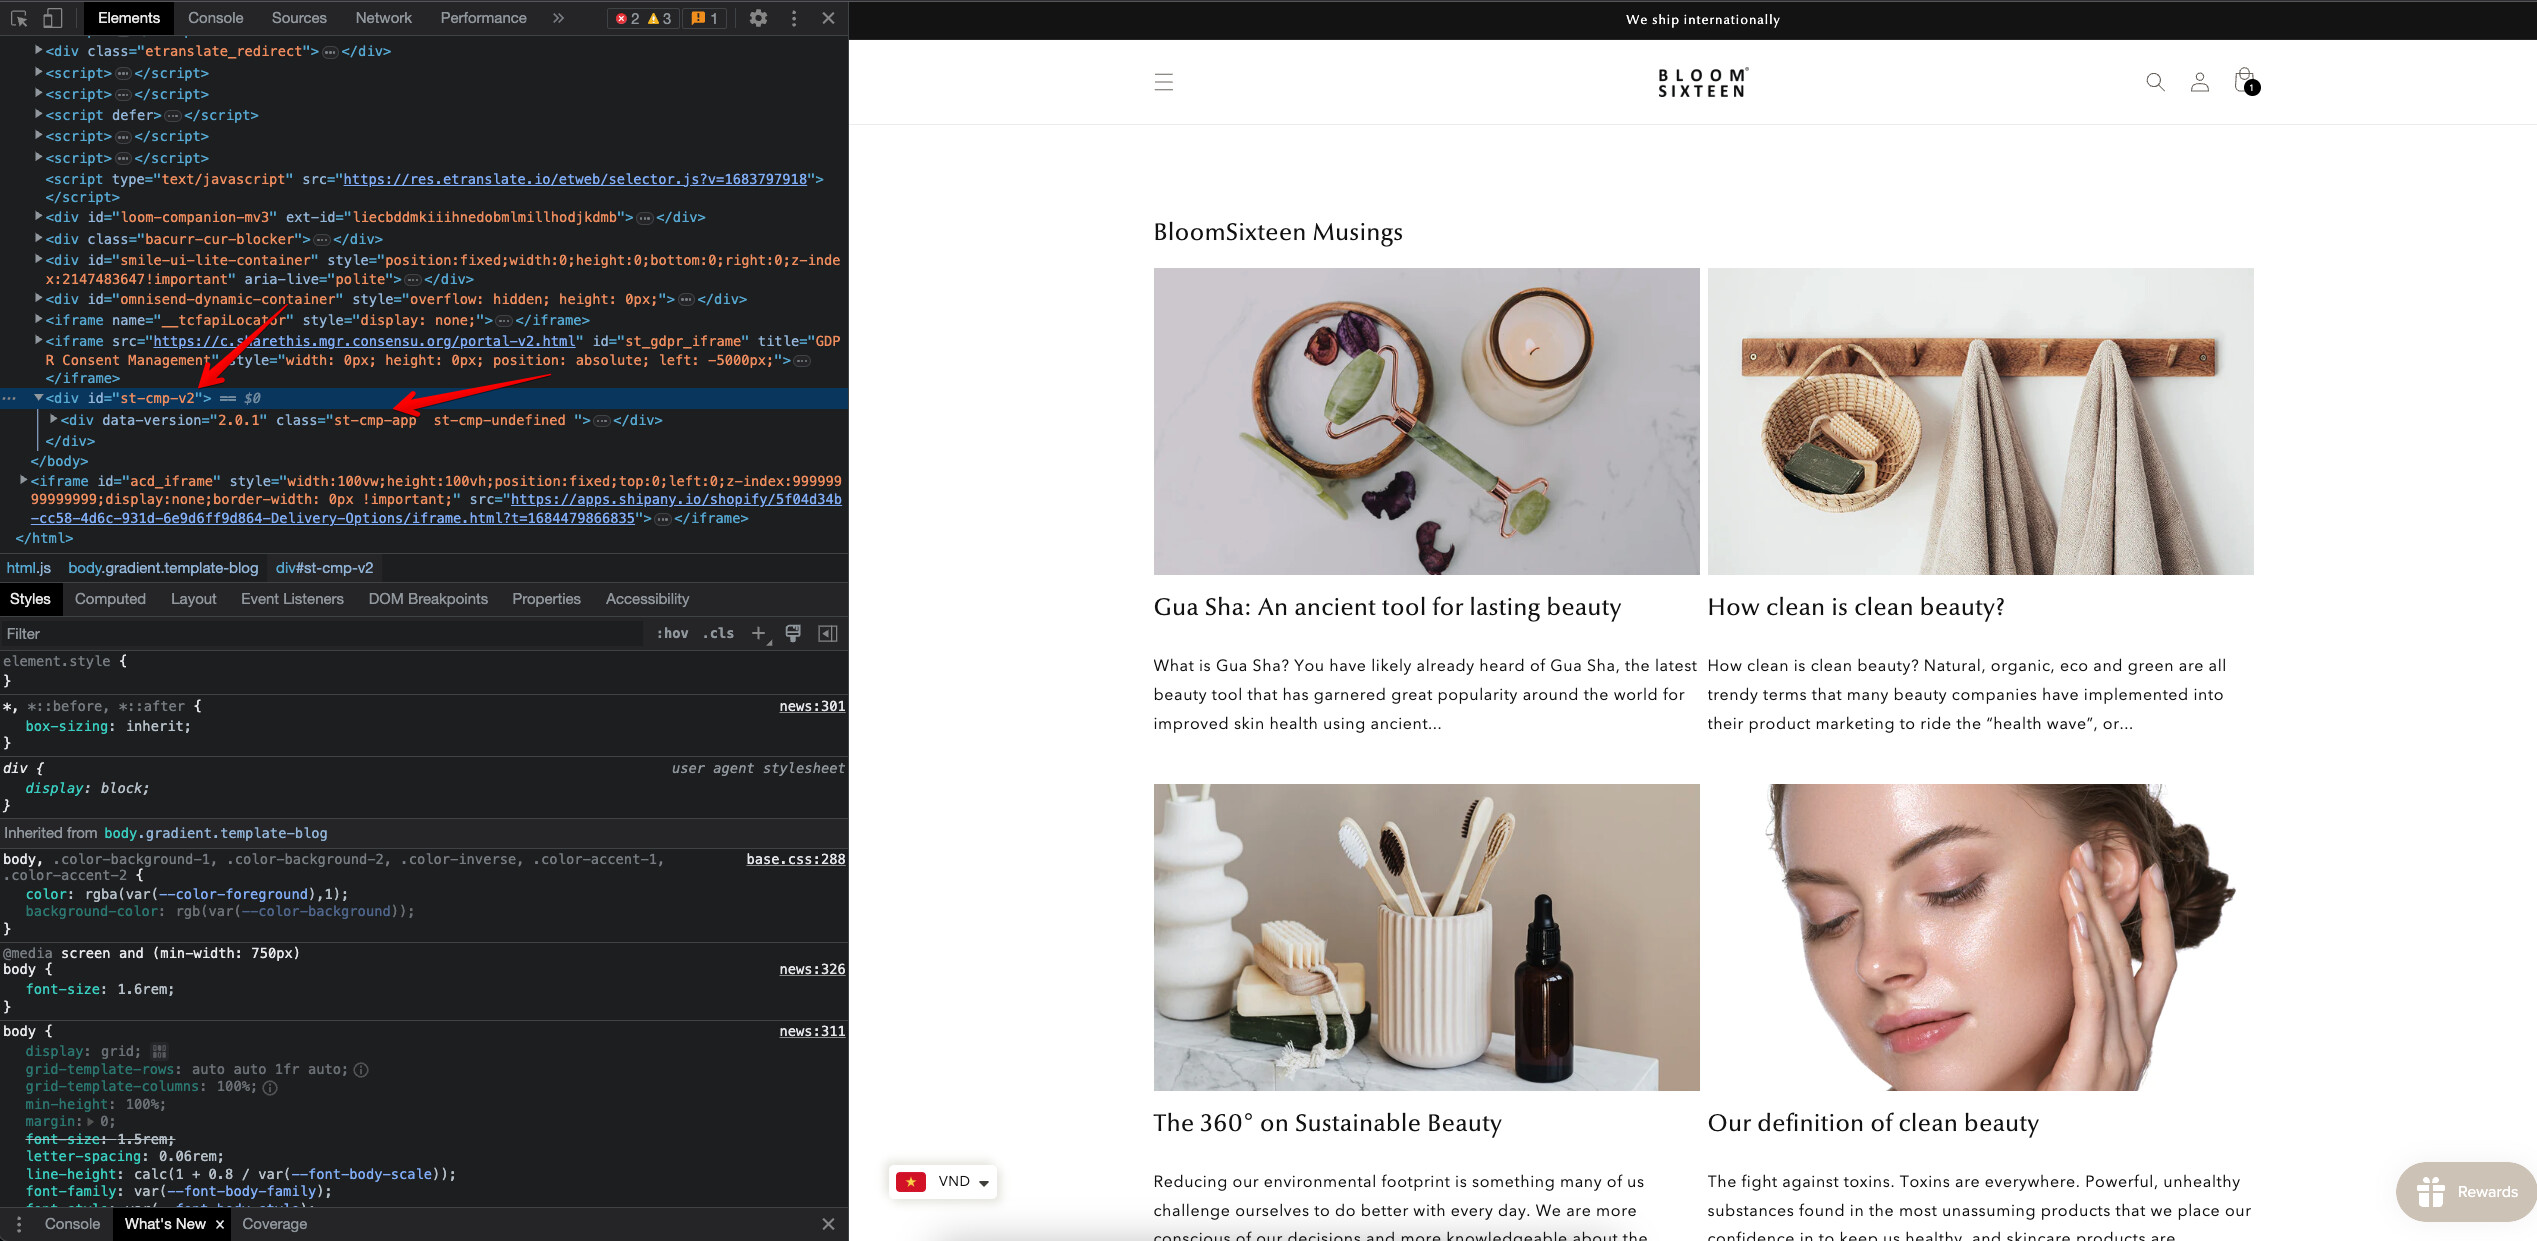Switch to the Computed styles tab
Viewport: 2537px width, 1241px height.
[110, 599]
